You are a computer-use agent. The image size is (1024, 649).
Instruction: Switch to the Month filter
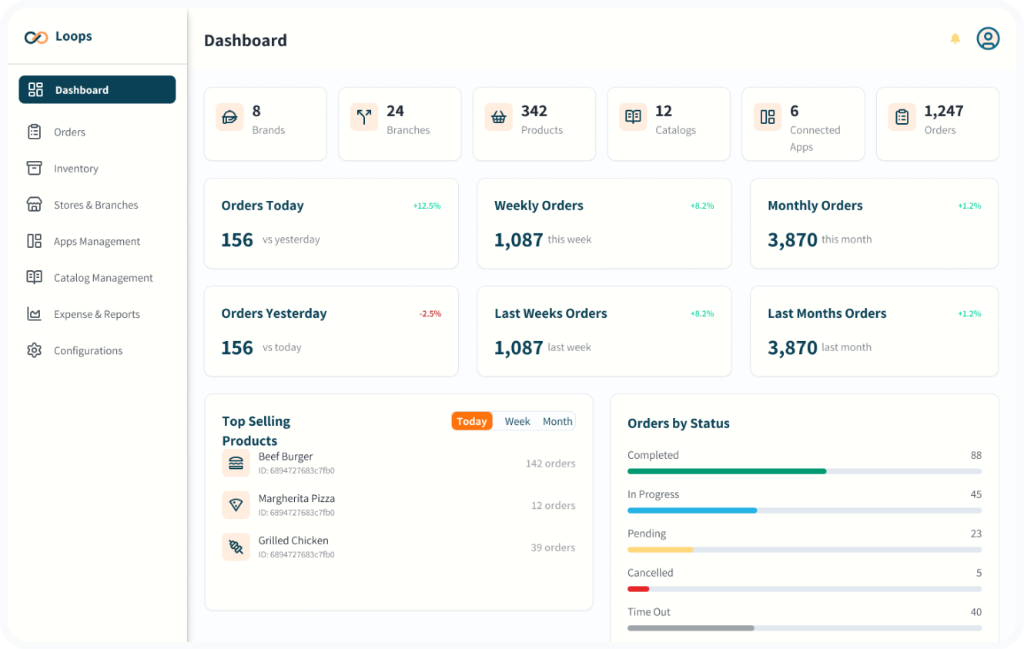pos(557,421)
